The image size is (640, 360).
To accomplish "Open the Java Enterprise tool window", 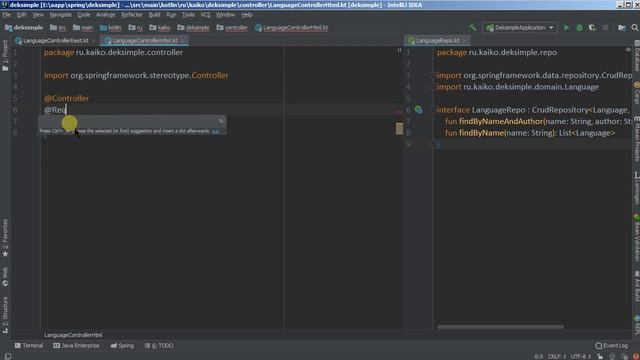I will [x=76, y=346].
